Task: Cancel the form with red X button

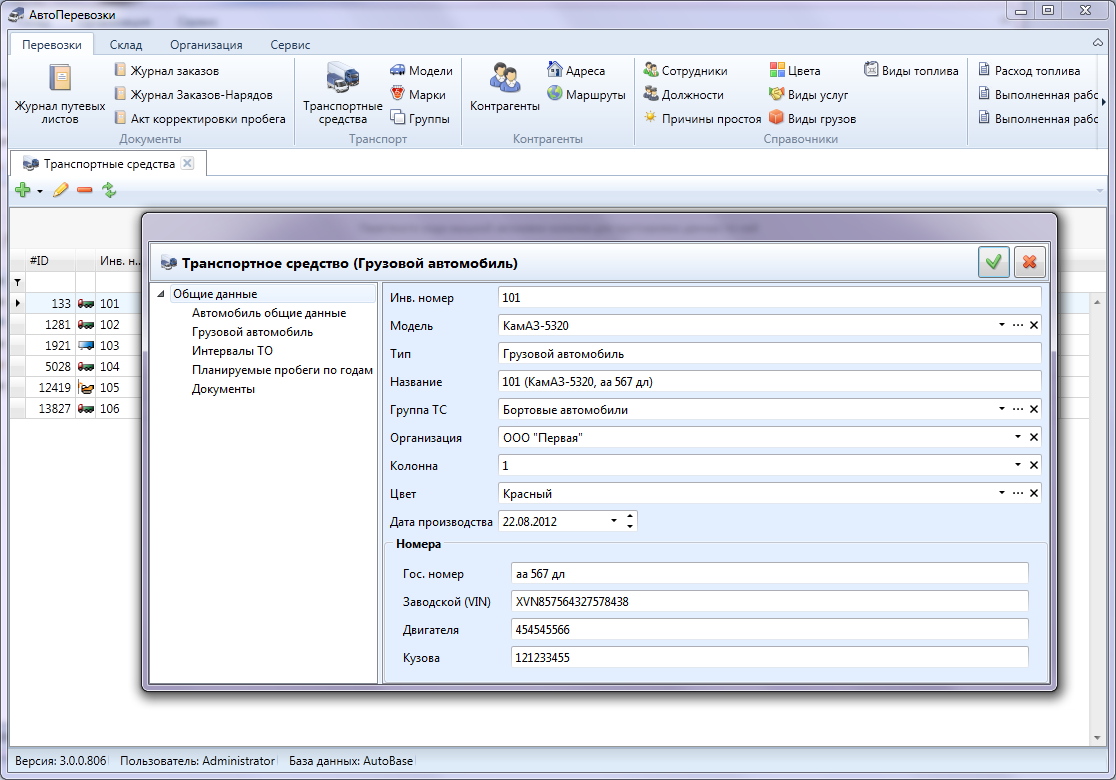Action: [x=1028, y=263]
